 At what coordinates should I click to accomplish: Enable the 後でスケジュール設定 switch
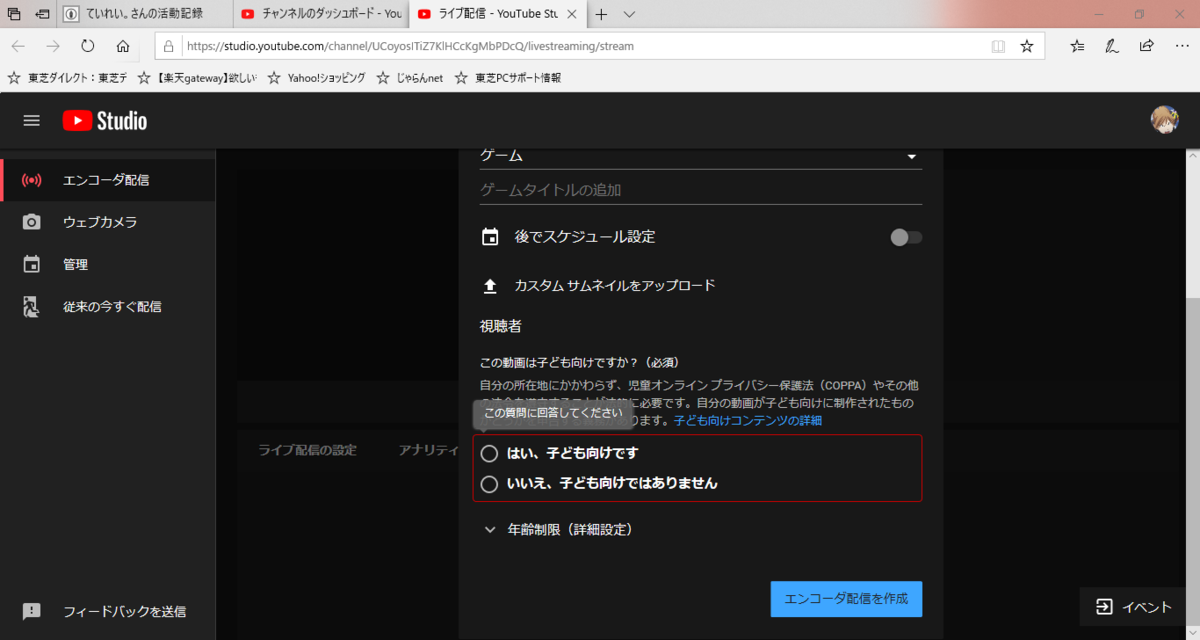905,237
